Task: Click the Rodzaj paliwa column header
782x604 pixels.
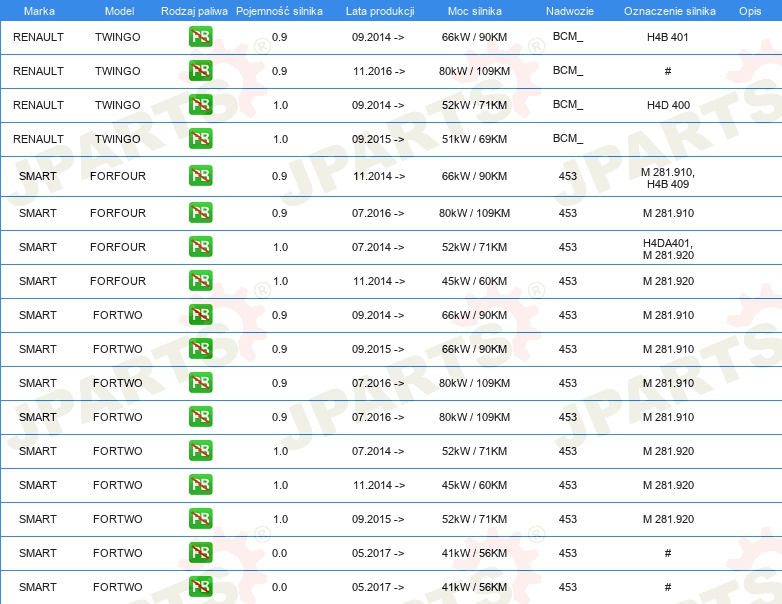Action: point(194,10)
